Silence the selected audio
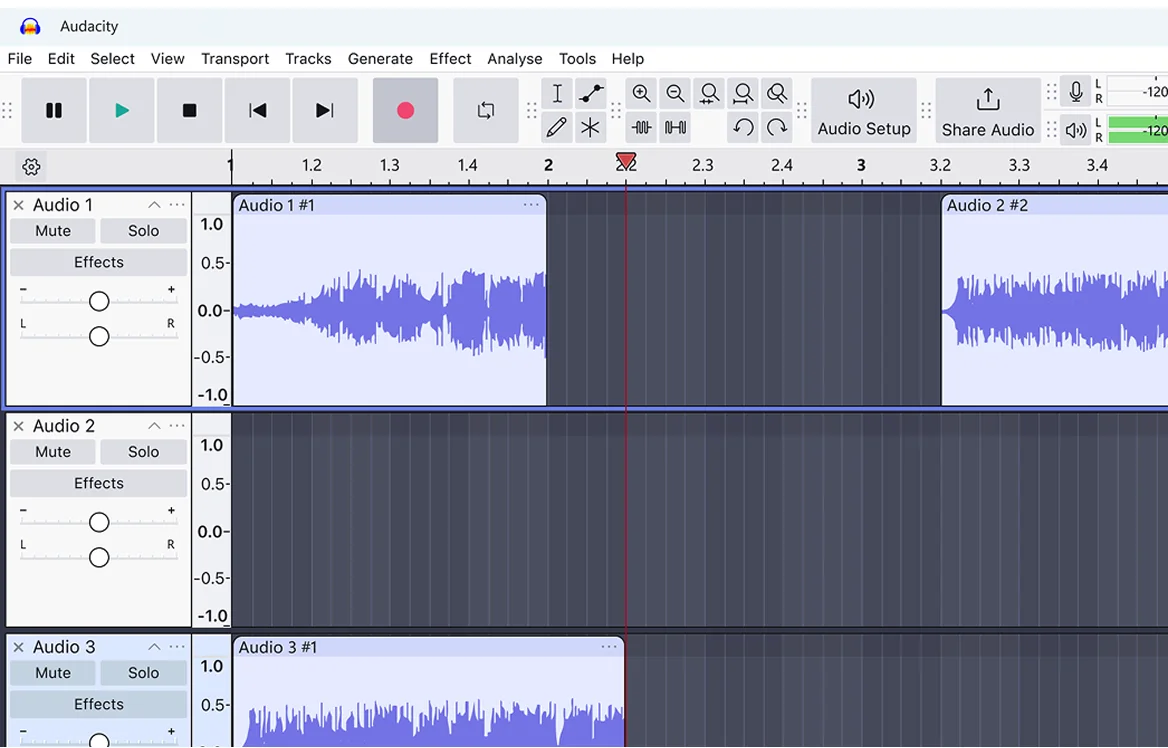 tap(675, 127)
